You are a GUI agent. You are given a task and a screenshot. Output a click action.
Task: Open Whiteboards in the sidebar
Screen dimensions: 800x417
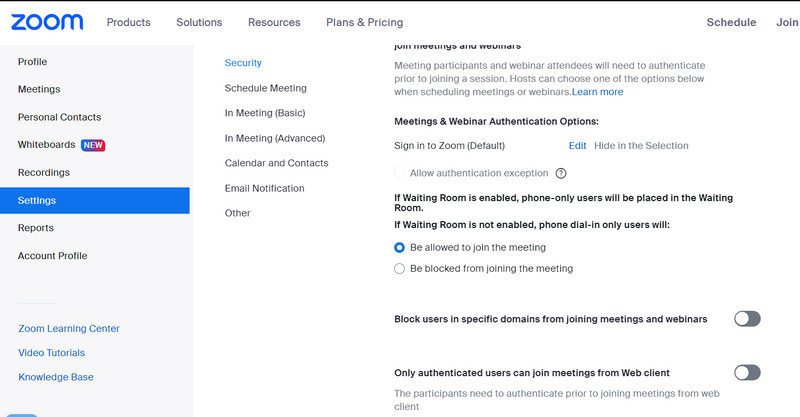(46, 145)
